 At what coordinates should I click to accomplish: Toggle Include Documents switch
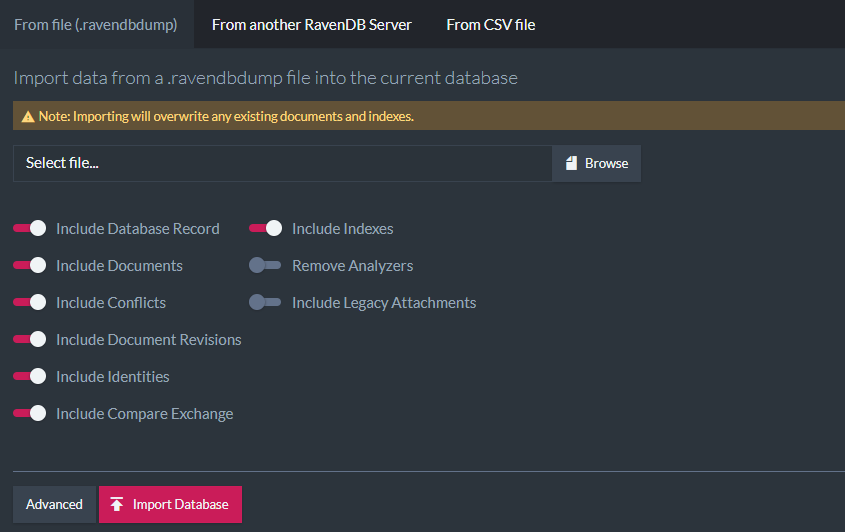pyautogui.click(x=30, y=265)
